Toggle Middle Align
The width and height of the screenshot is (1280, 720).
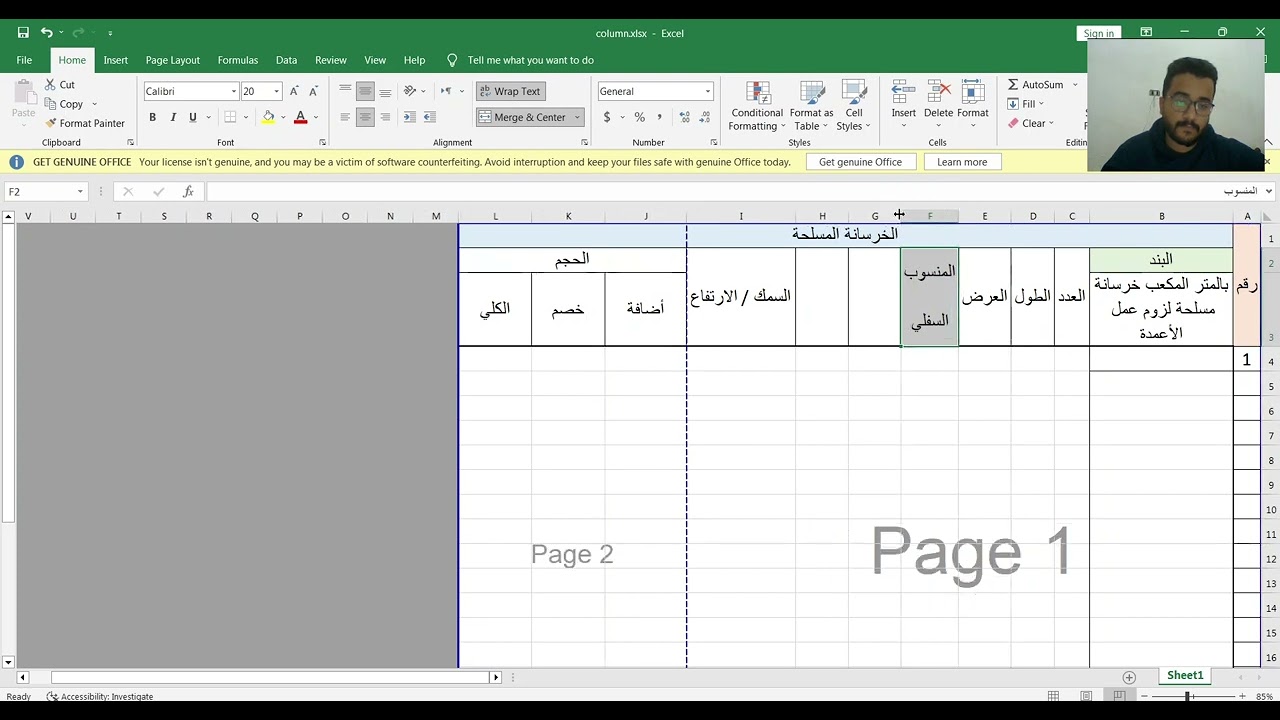click(365, 91)
